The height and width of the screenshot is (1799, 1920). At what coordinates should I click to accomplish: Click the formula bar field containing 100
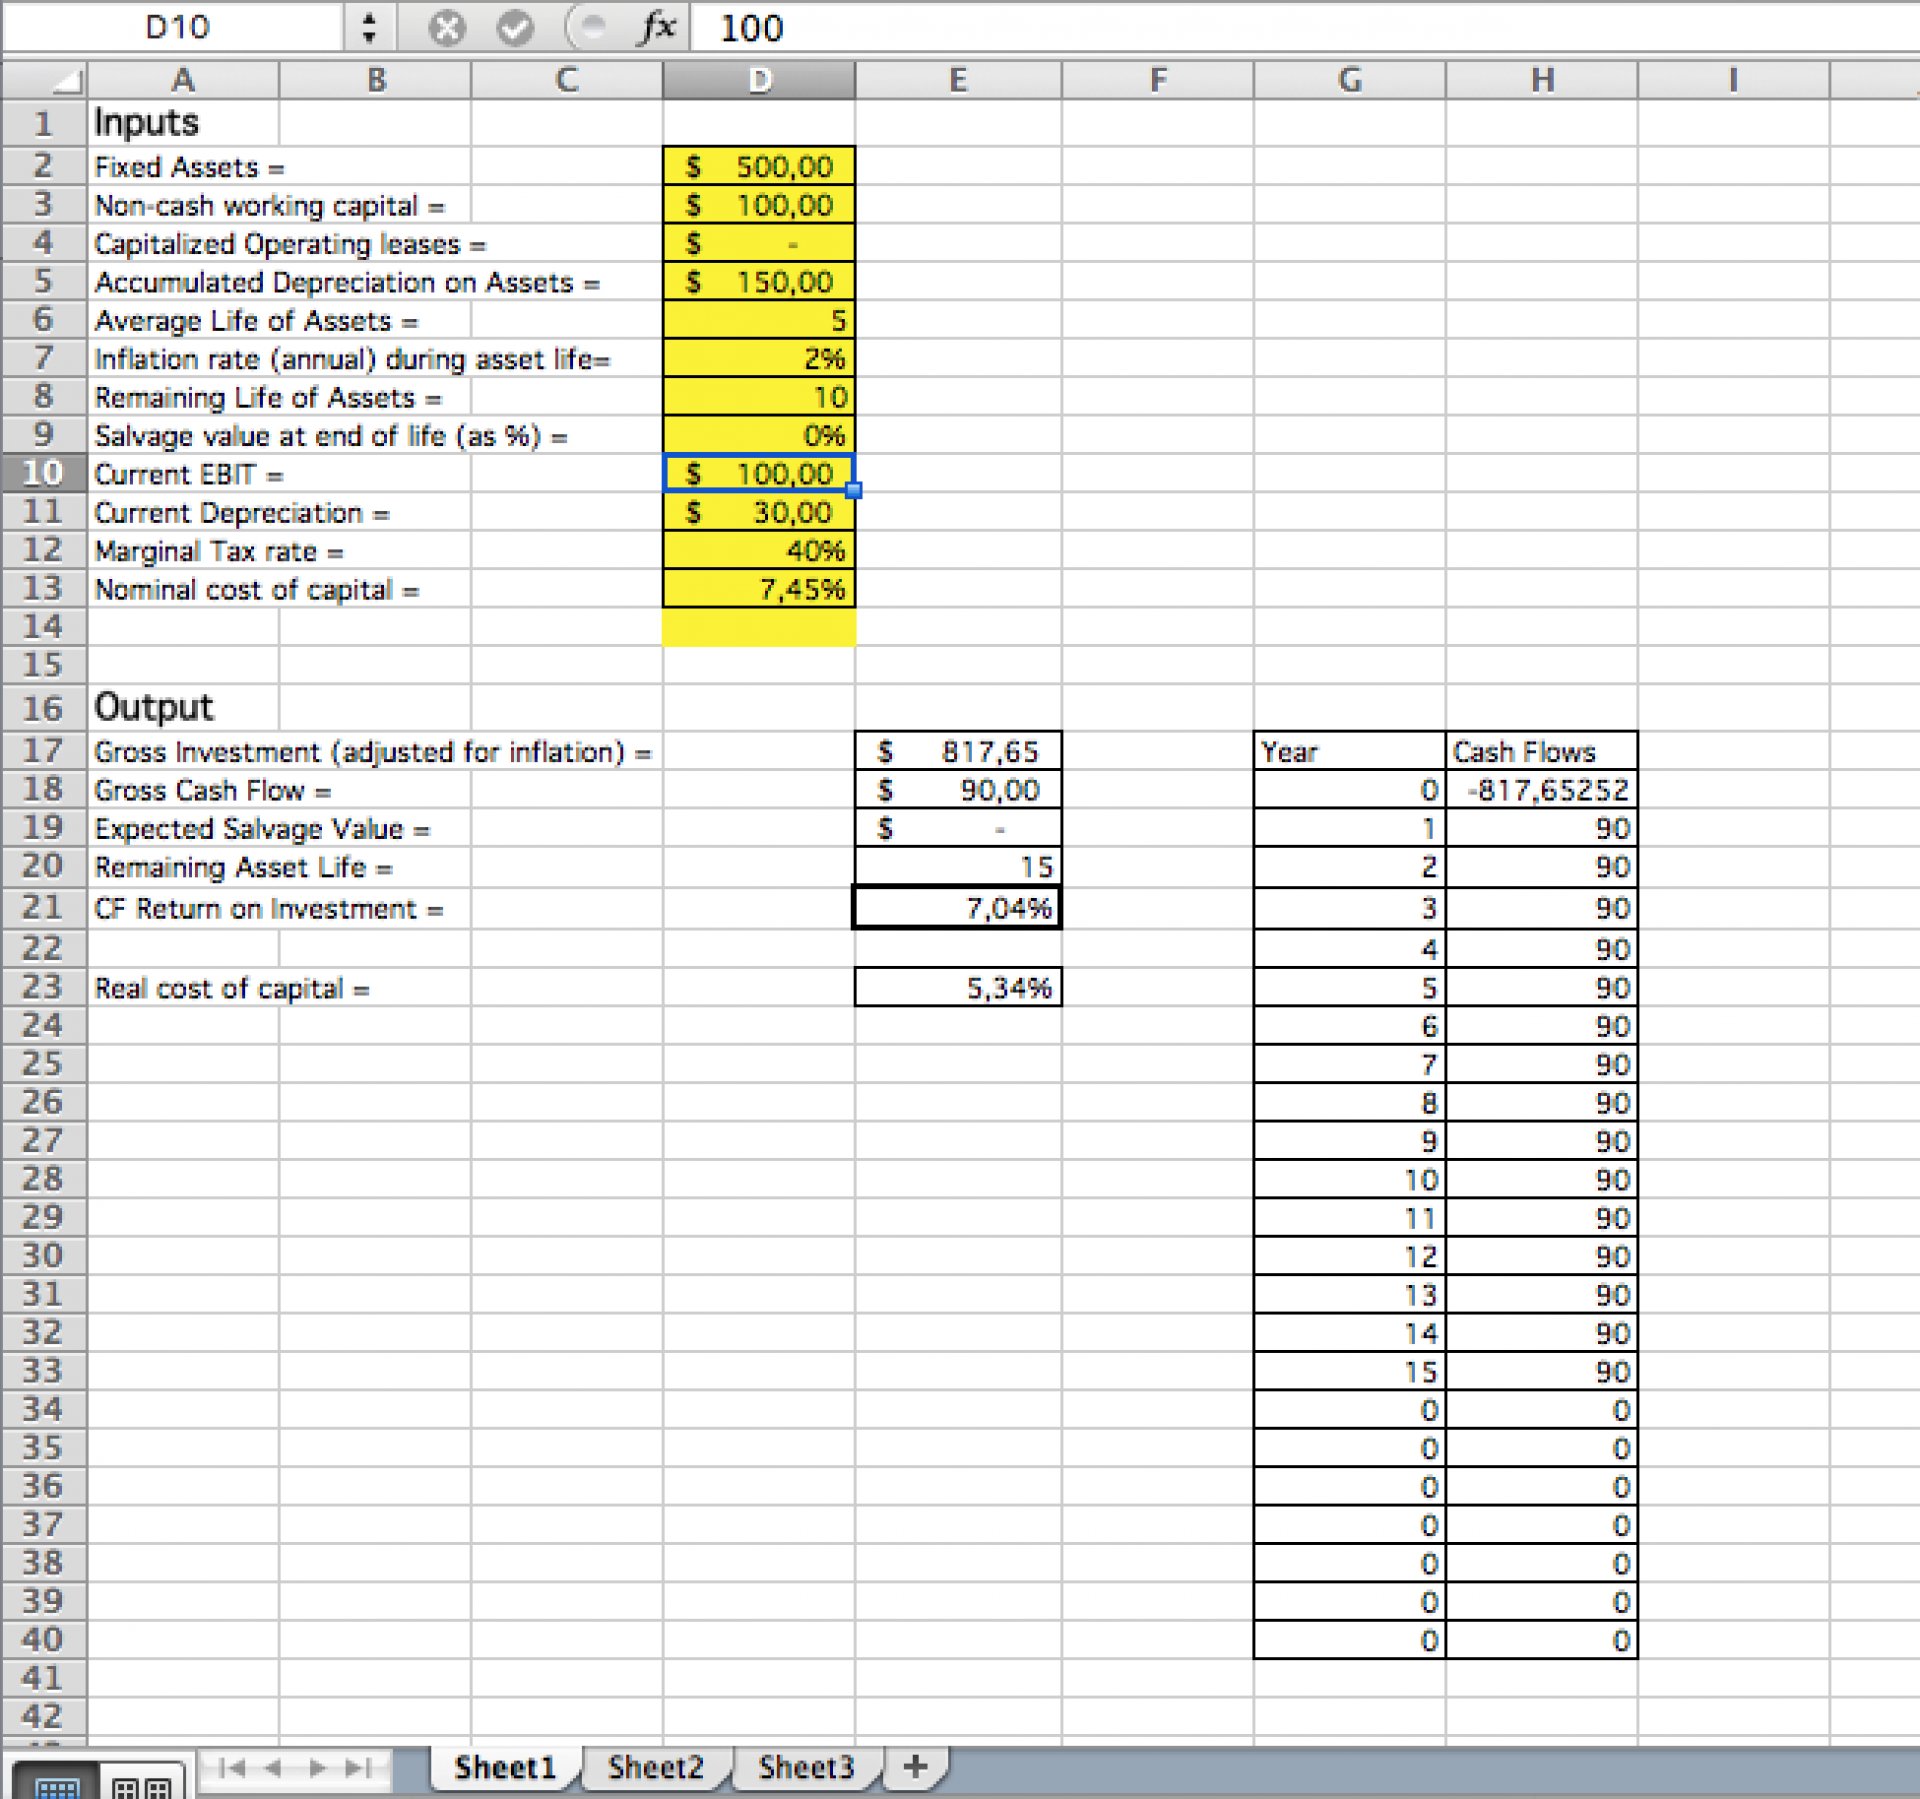(x=1304, y=28)
